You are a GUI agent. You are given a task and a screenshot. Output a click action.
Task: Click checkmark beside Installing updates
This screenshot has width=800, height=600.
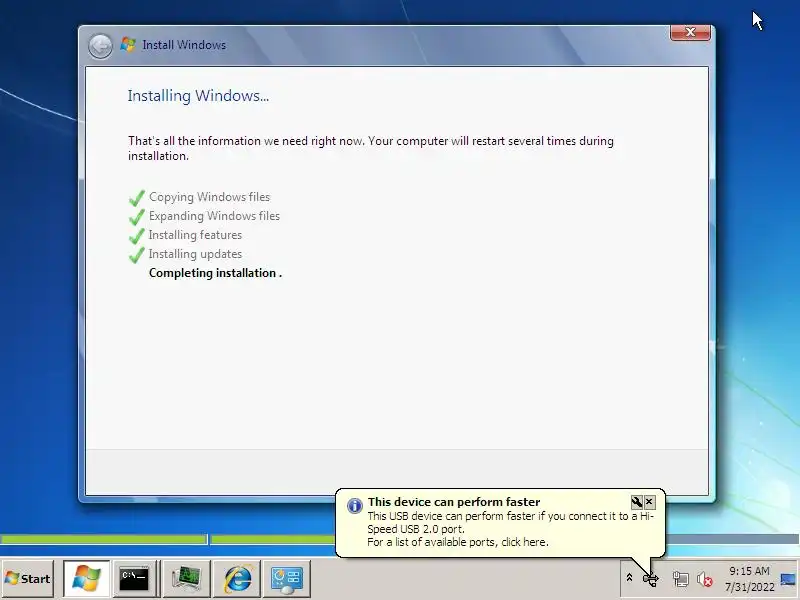[137, 255]
